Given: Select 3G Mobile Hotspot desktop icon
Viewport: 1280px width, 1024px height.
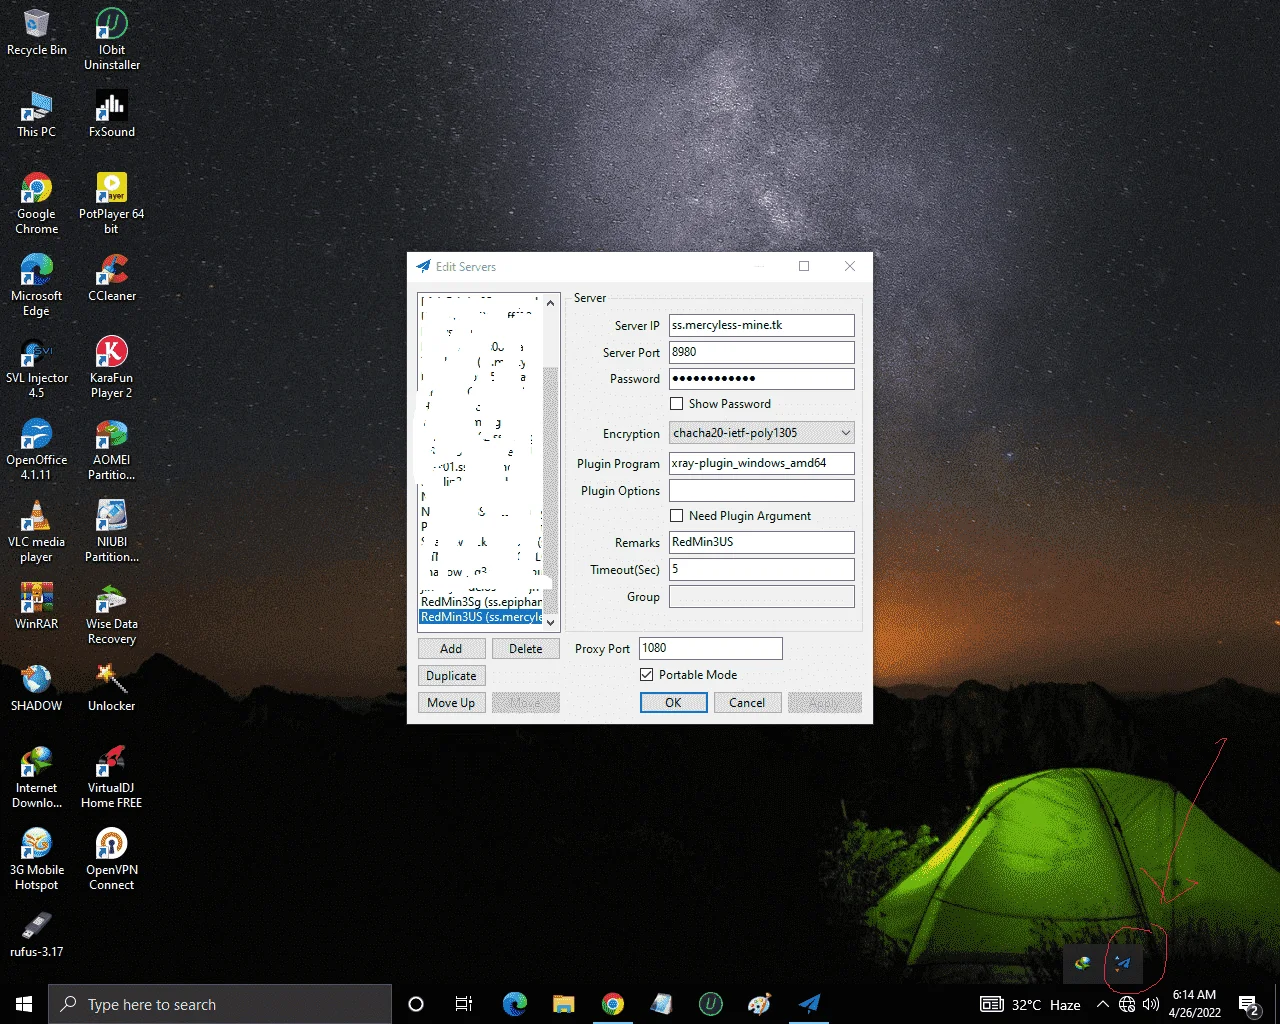Looking at the screenshot, I should tap(37, 859).
